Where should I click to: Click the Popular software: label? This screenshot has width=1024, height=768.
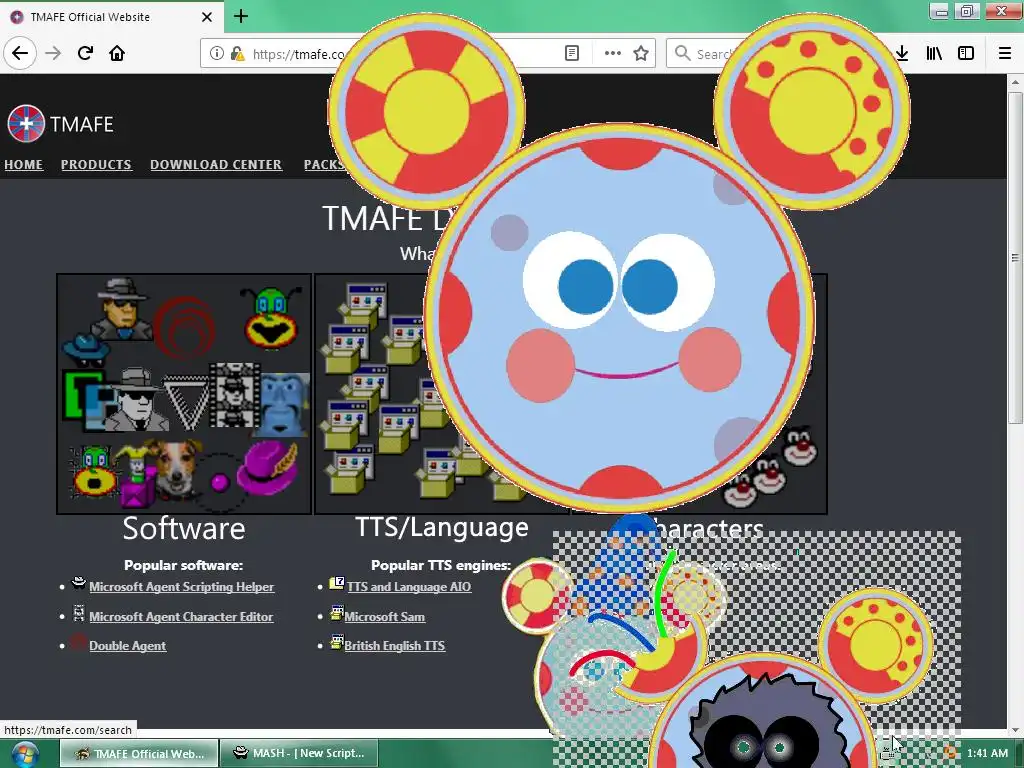pos(184,565)
